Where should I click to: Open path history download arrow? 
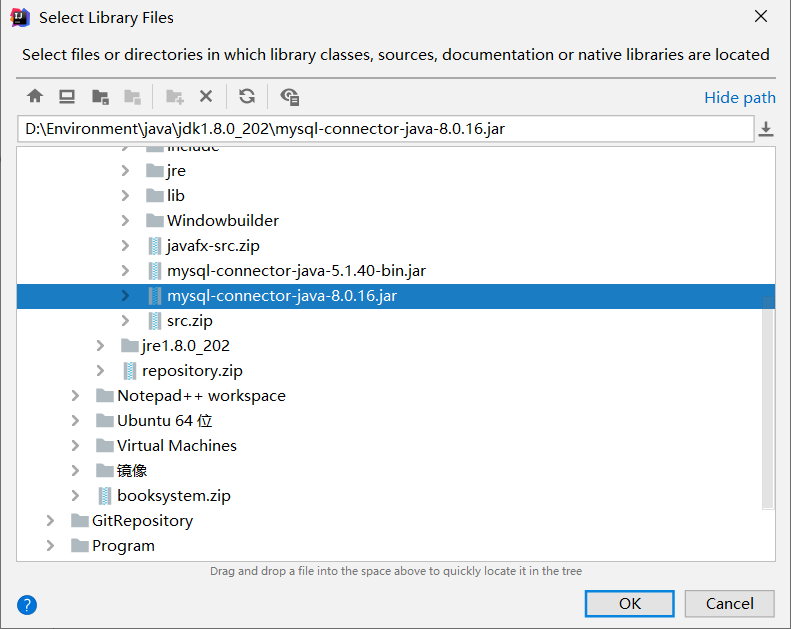766,129
